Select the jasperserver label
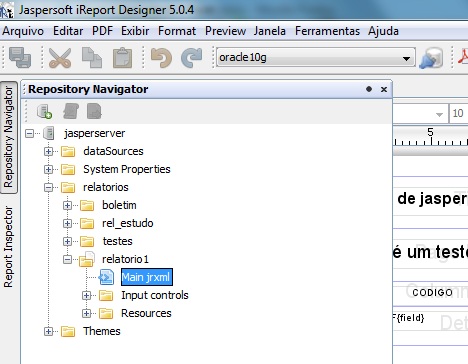The width and height of the screenshot is (468, 364). pyautogui.click(x=95, y=133)
